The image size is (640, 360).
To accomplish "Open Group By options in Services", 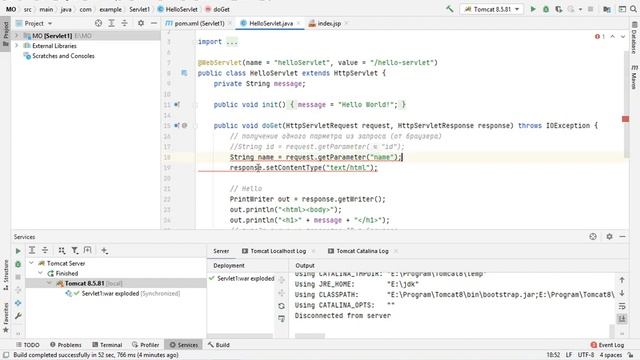I will 62,250.
